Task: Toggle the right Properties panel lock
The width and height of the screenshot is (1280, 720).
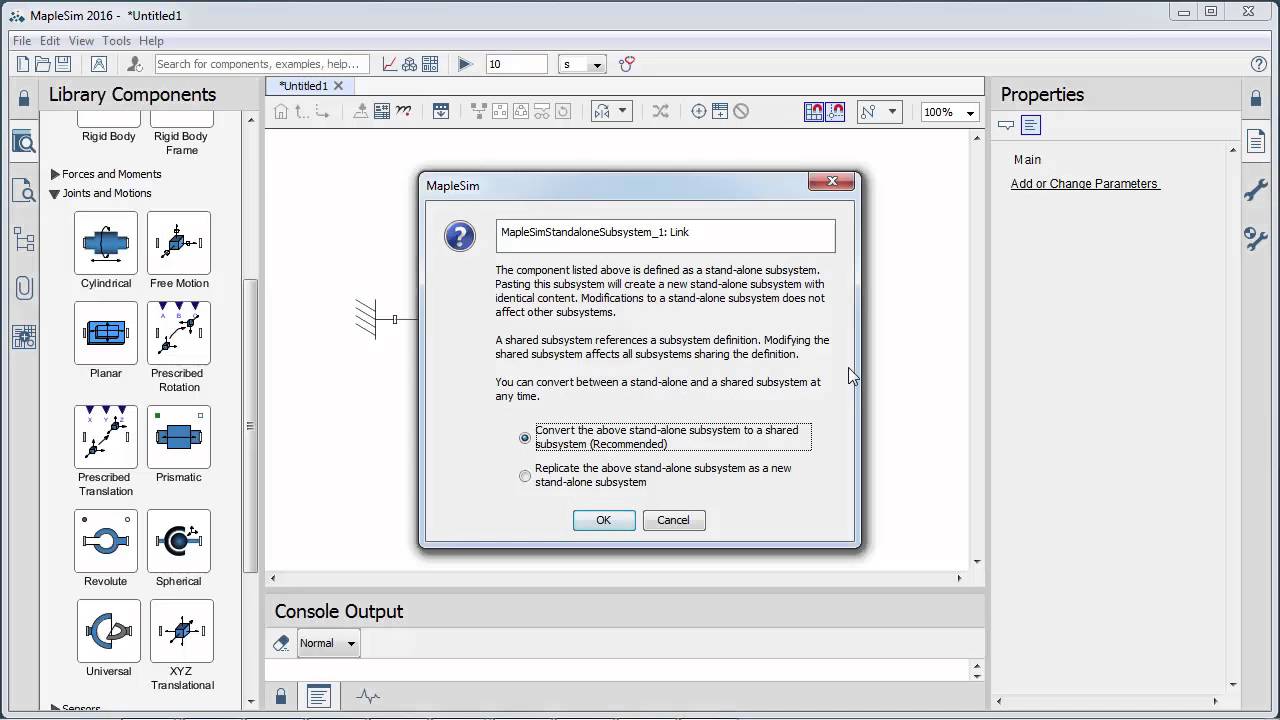Action: tap(1256, 98)
